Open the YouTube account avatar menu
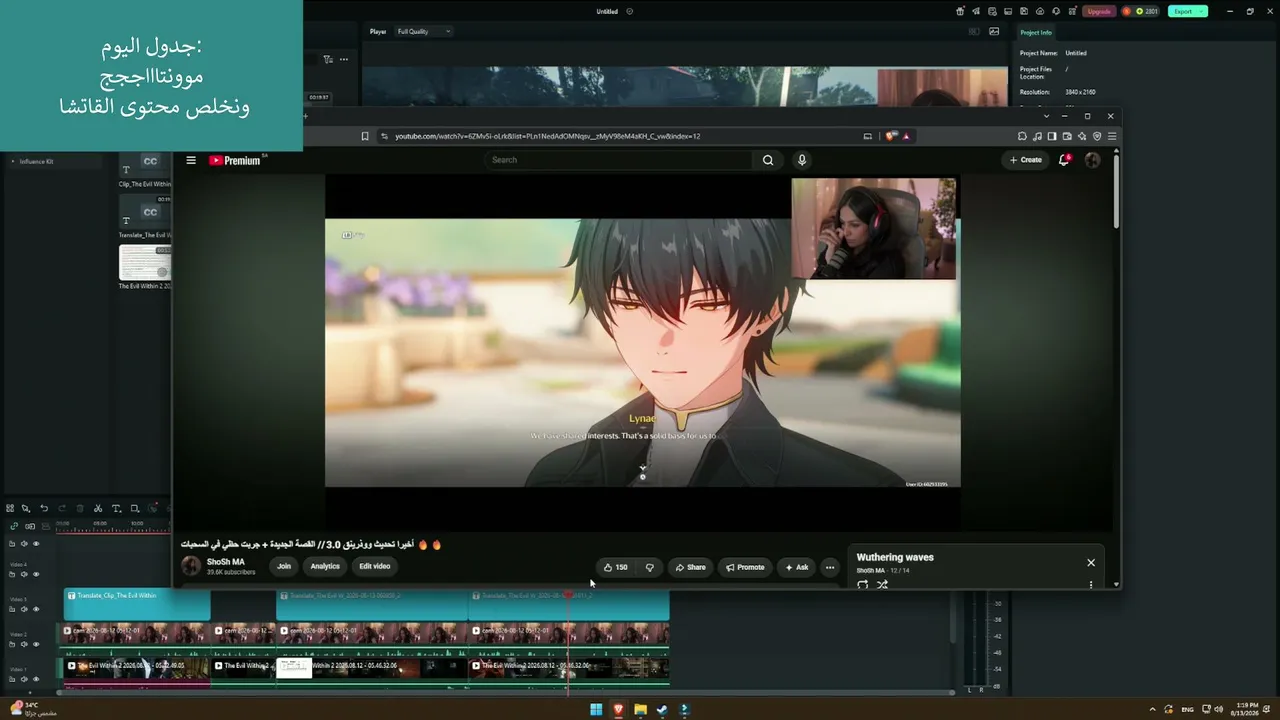 (1092, 160)
